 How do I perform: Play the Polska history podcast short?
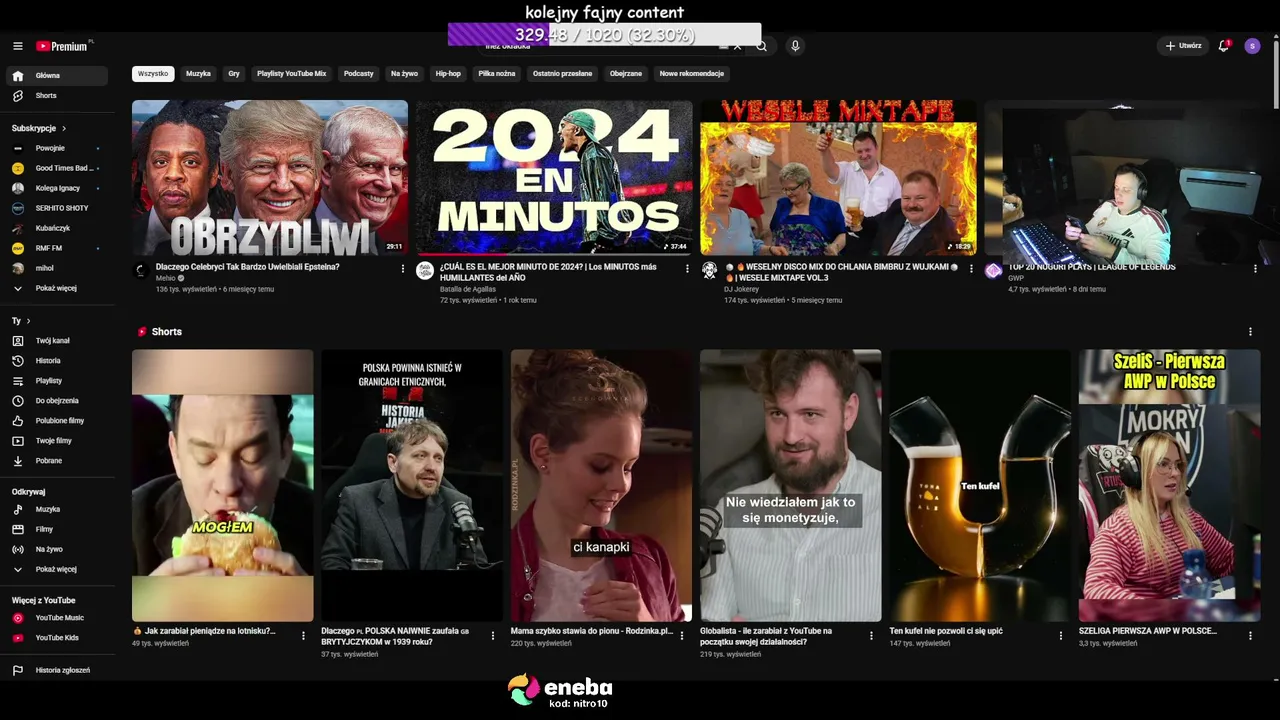412,485
